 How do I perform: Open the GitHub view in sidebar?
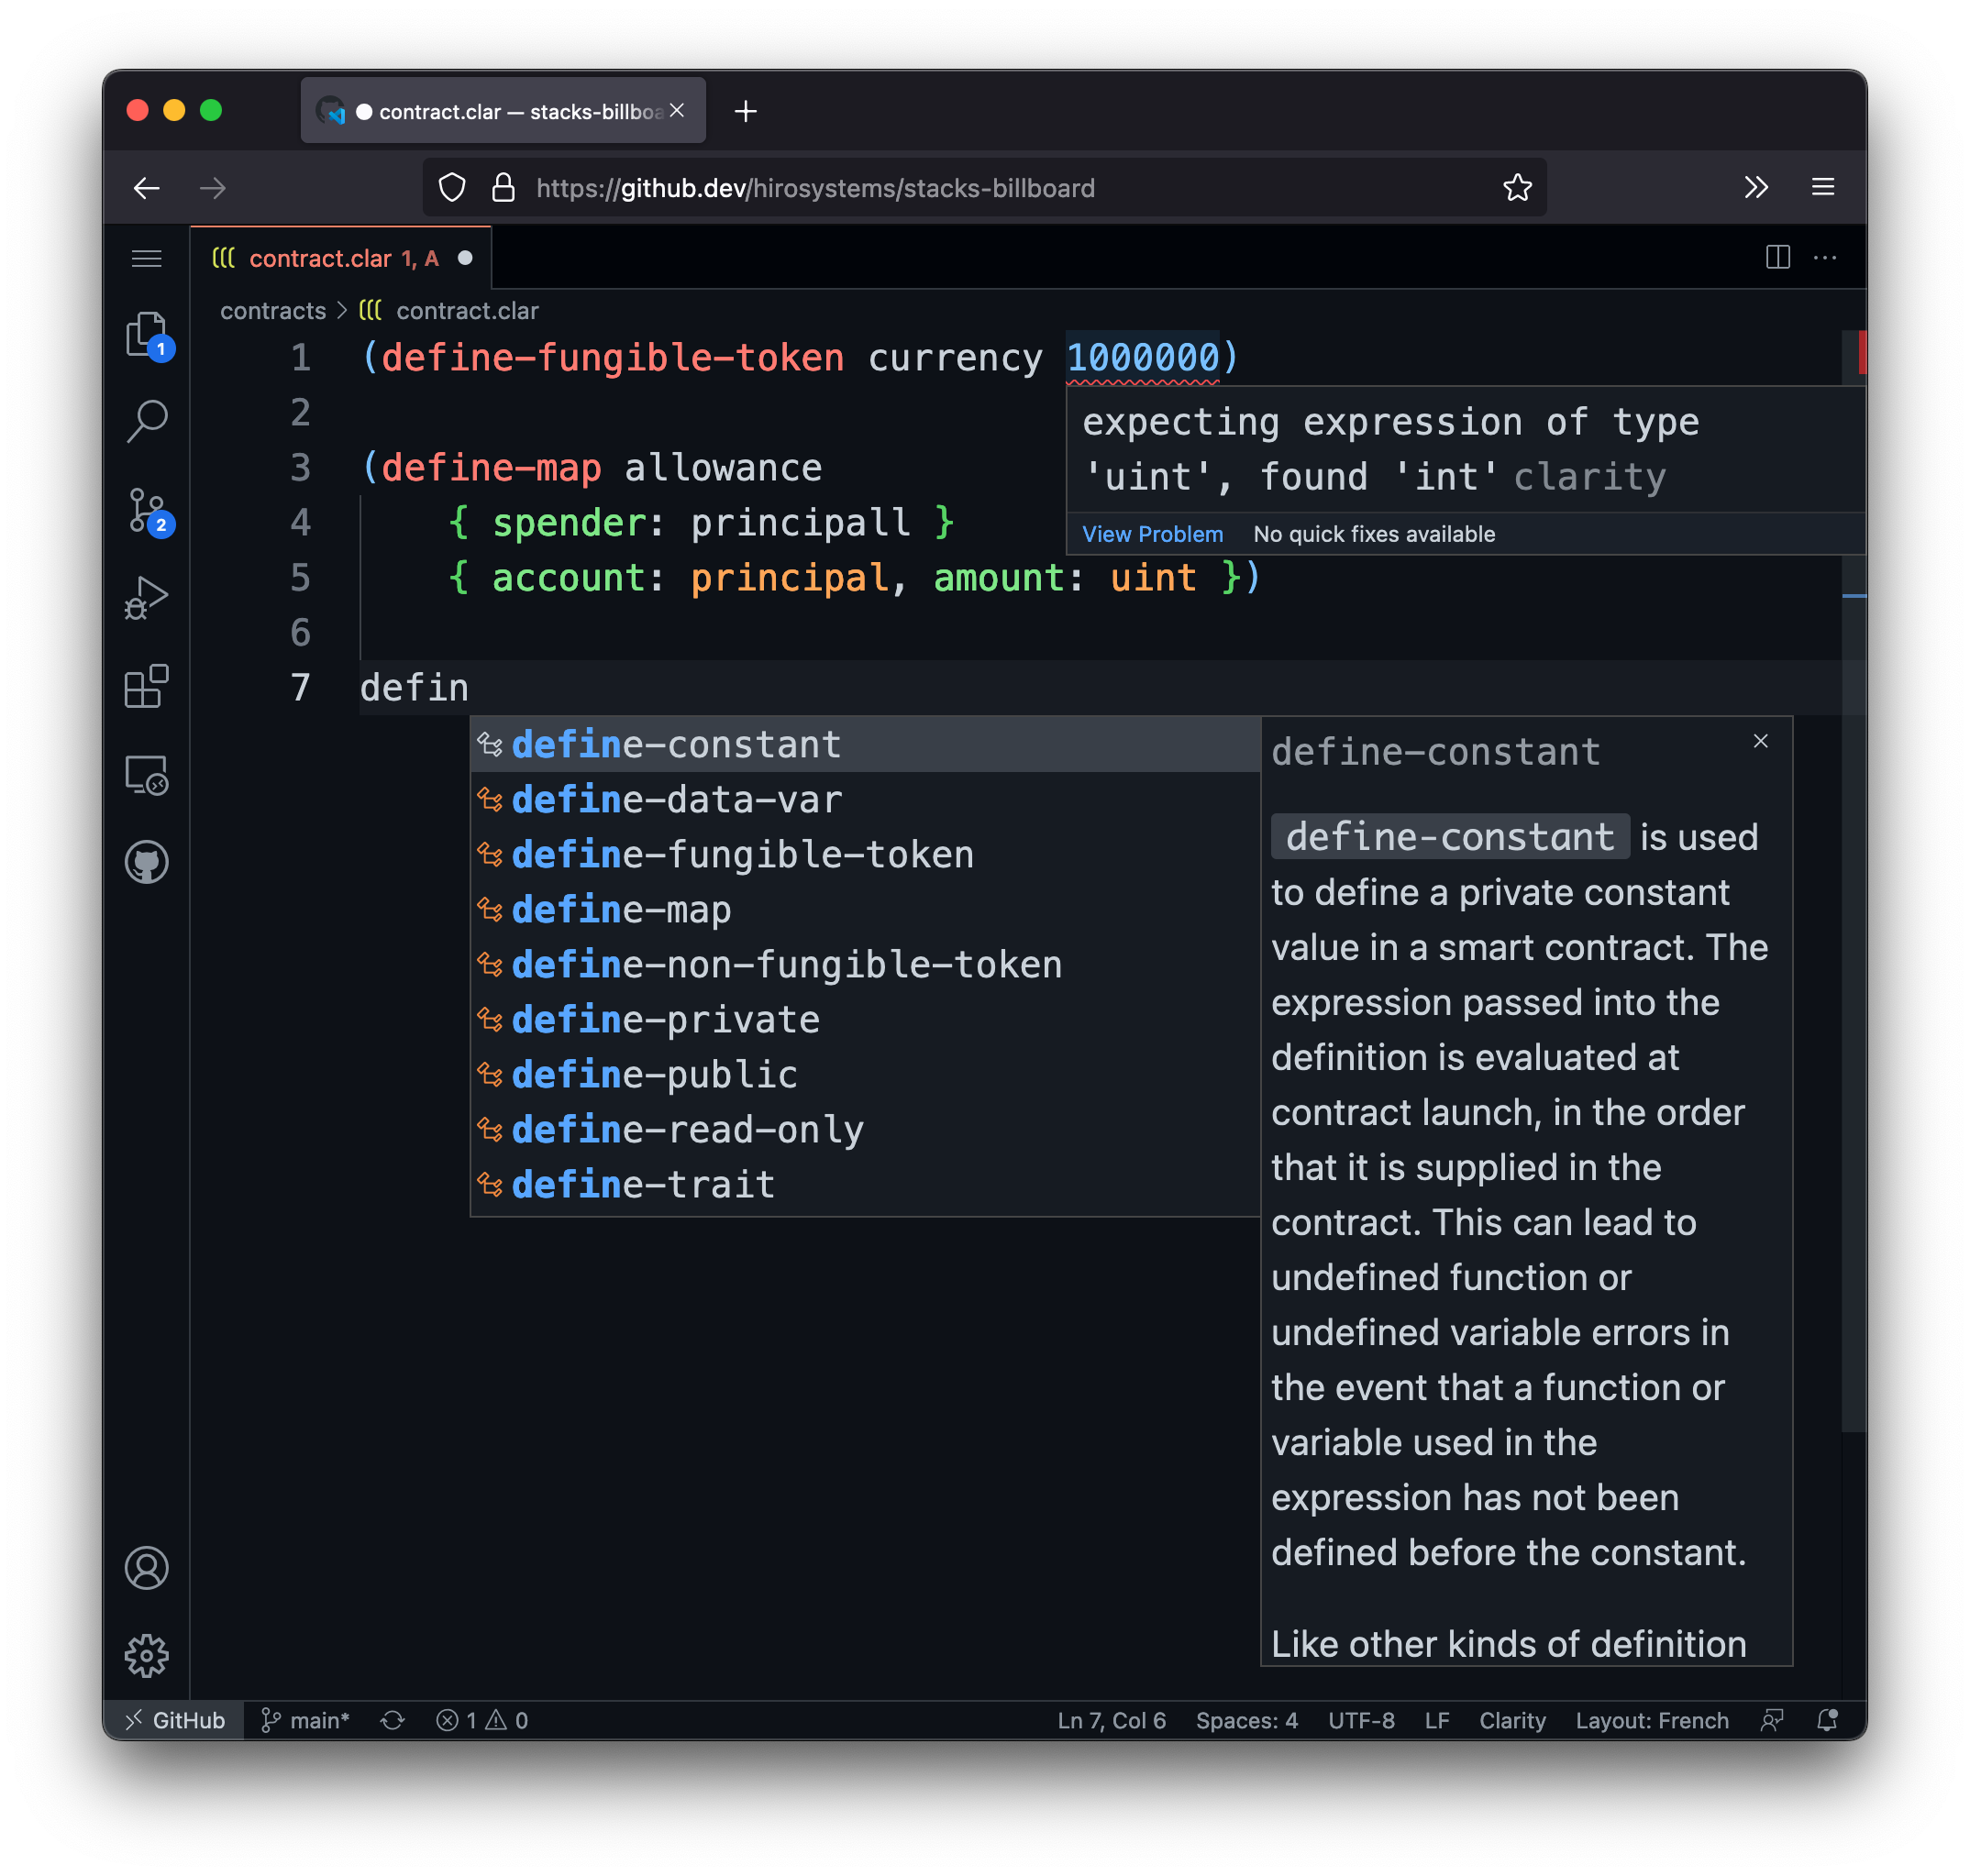coord(146,862)
